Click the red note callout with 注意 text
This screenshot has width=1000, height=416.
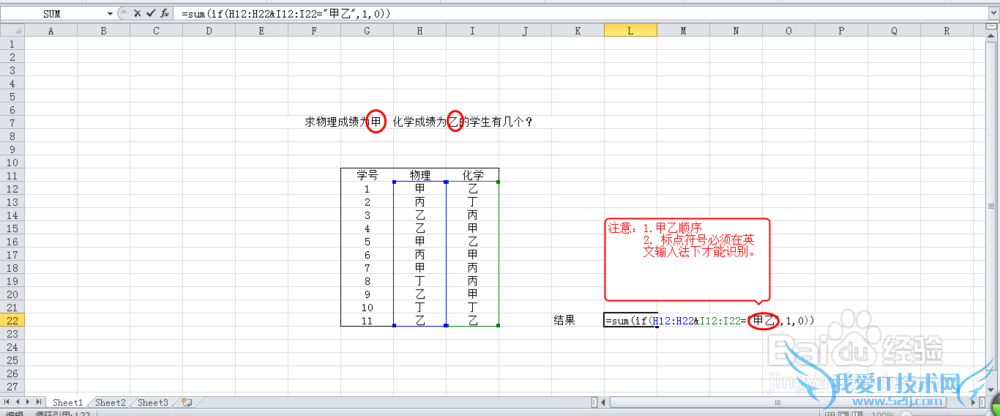click(x=688, y=258)
